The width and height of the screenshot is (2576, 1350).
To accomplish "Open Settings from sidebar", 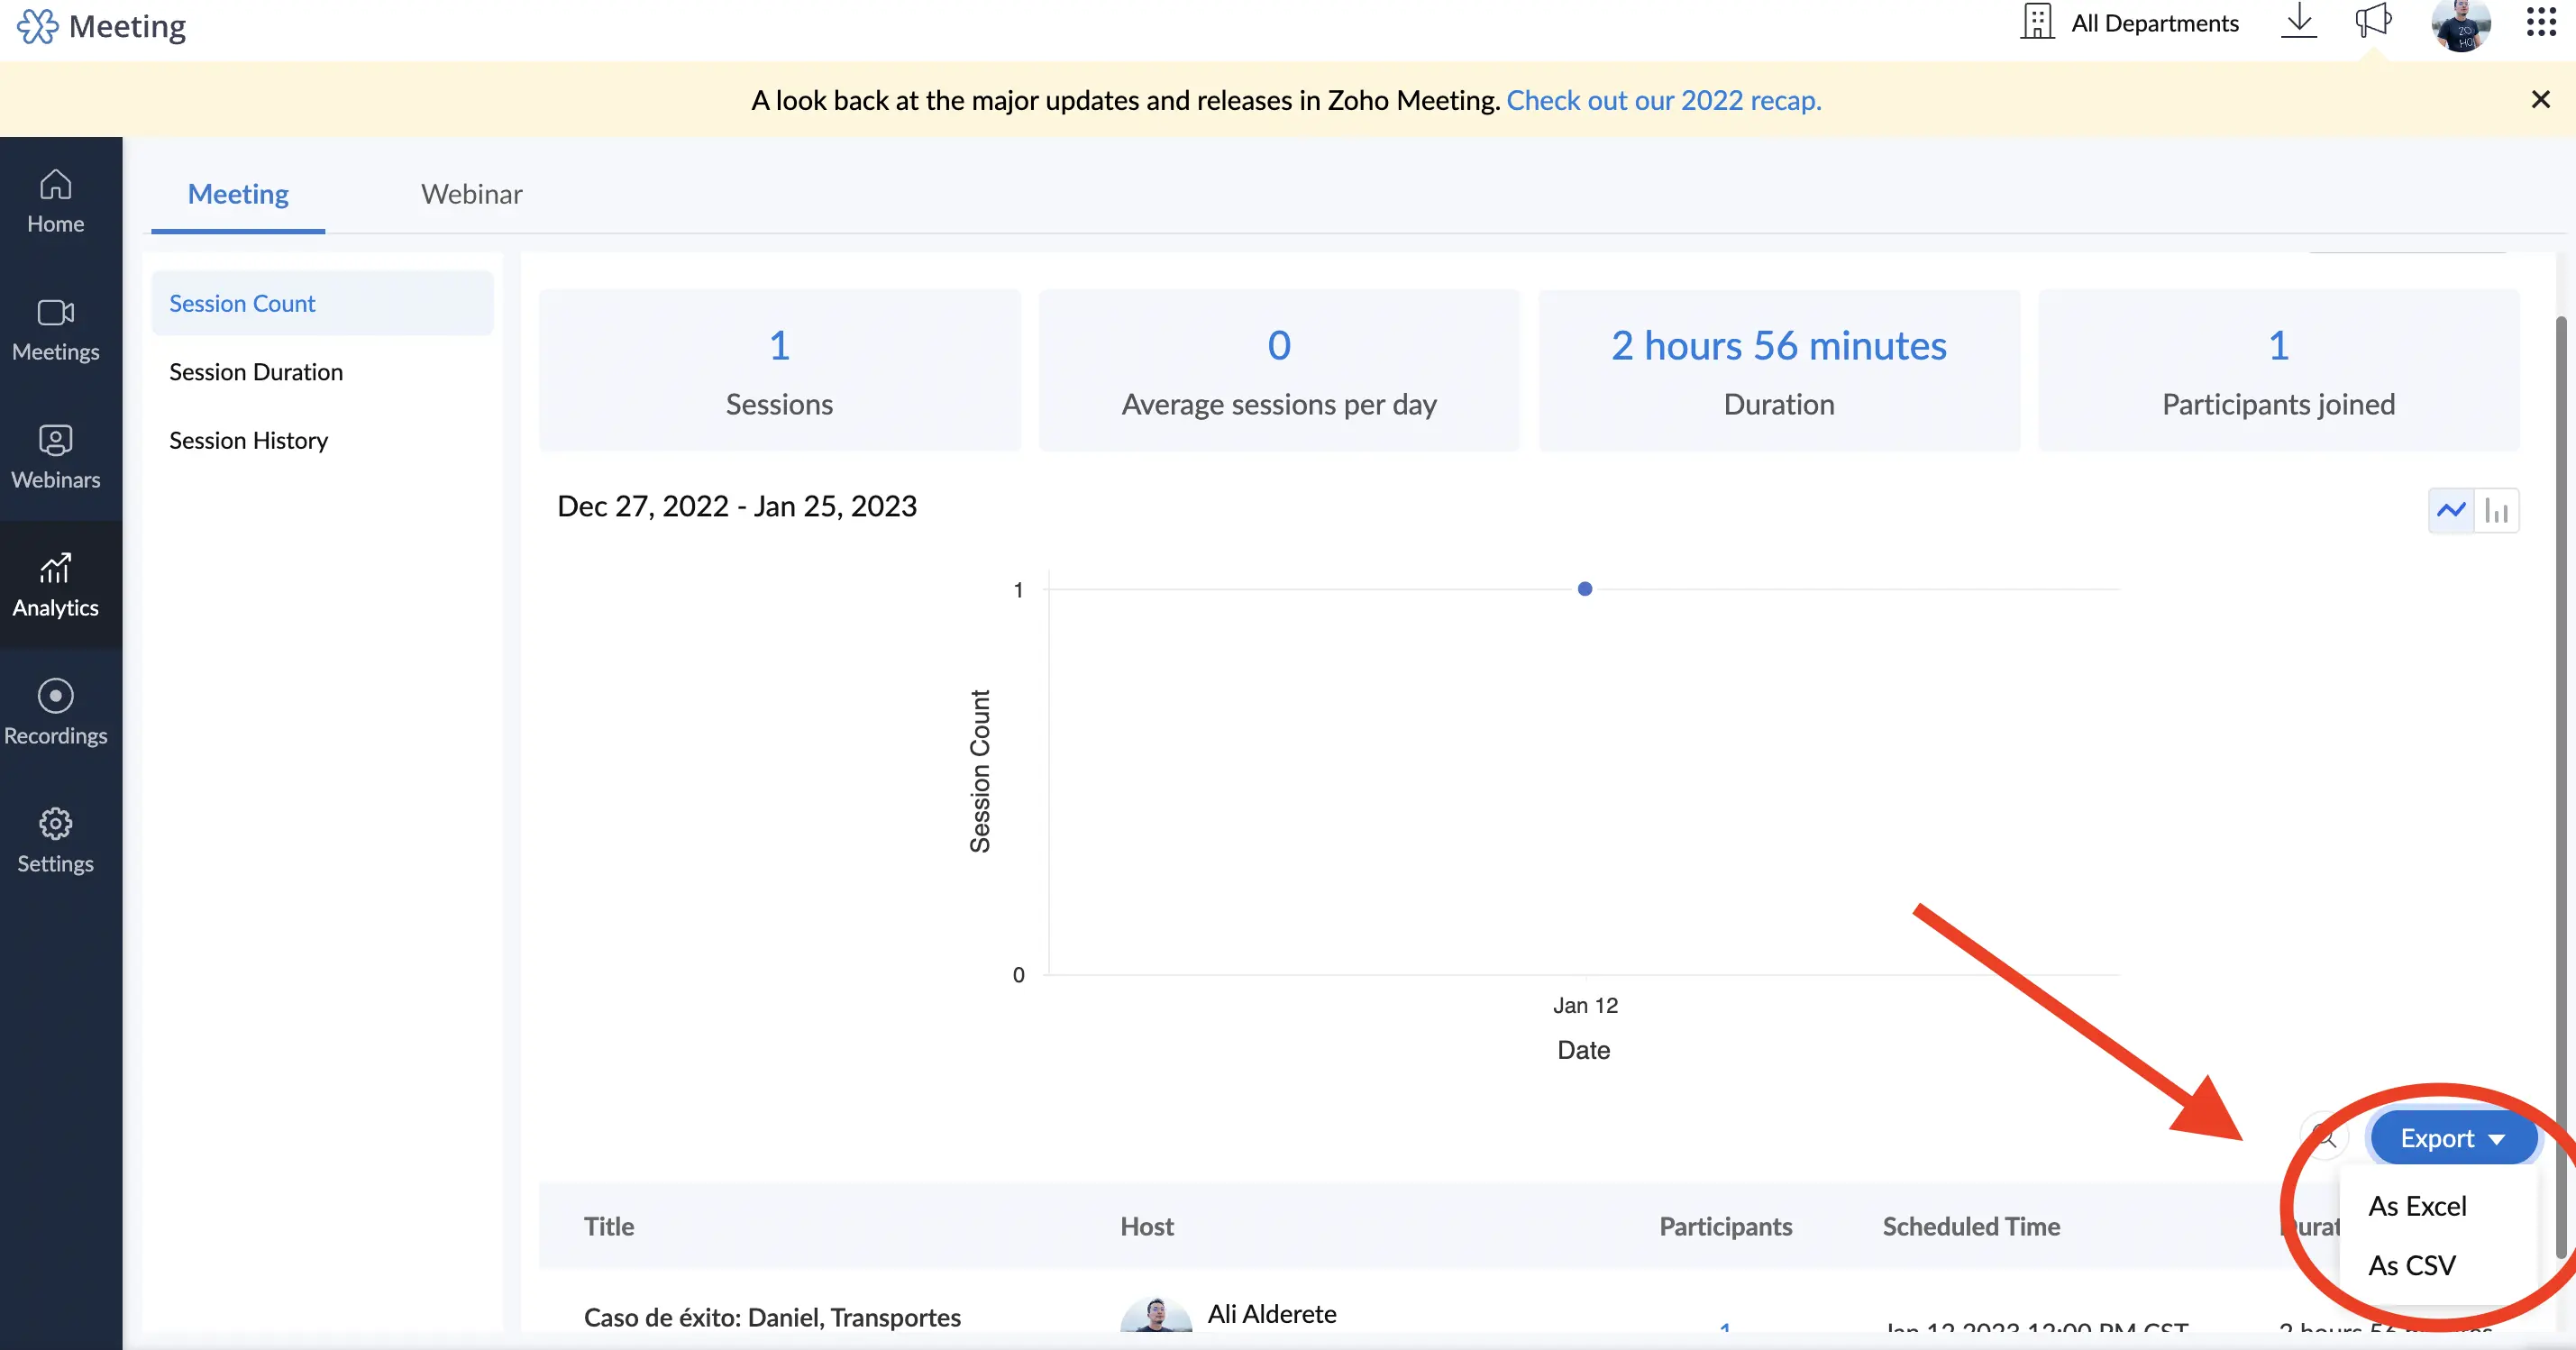I will click(x=54, y=839).
